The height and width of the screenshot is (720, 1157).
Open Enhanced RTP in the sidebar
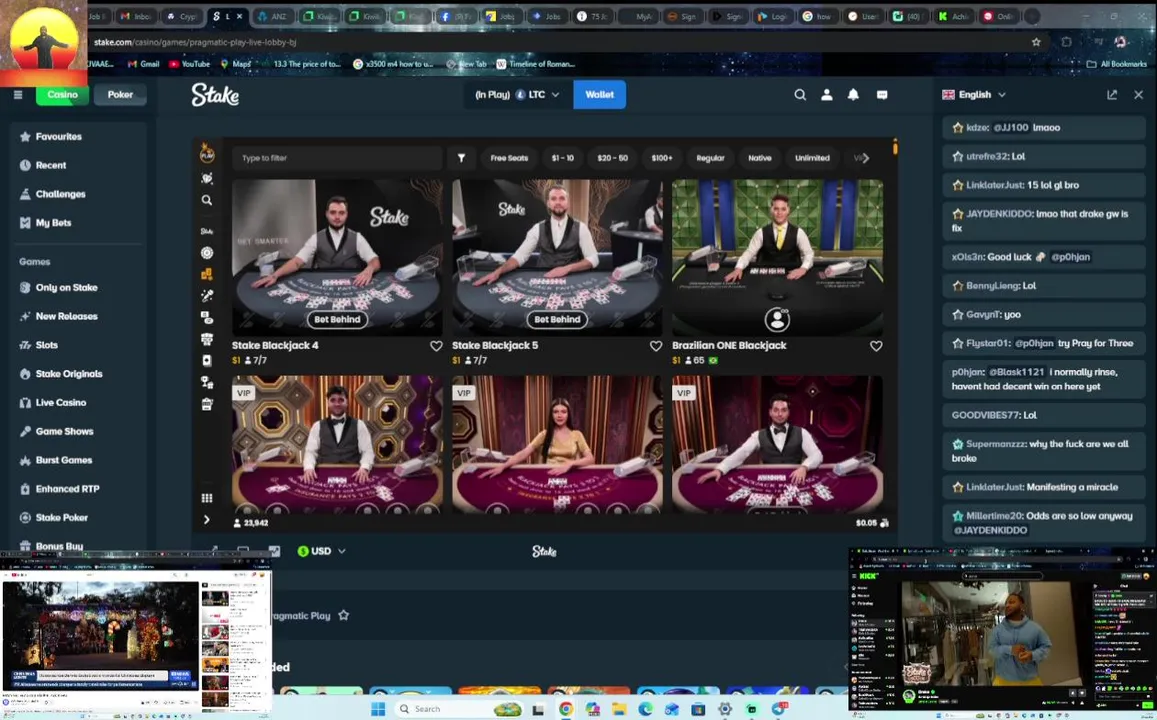[x=76, y=489]
